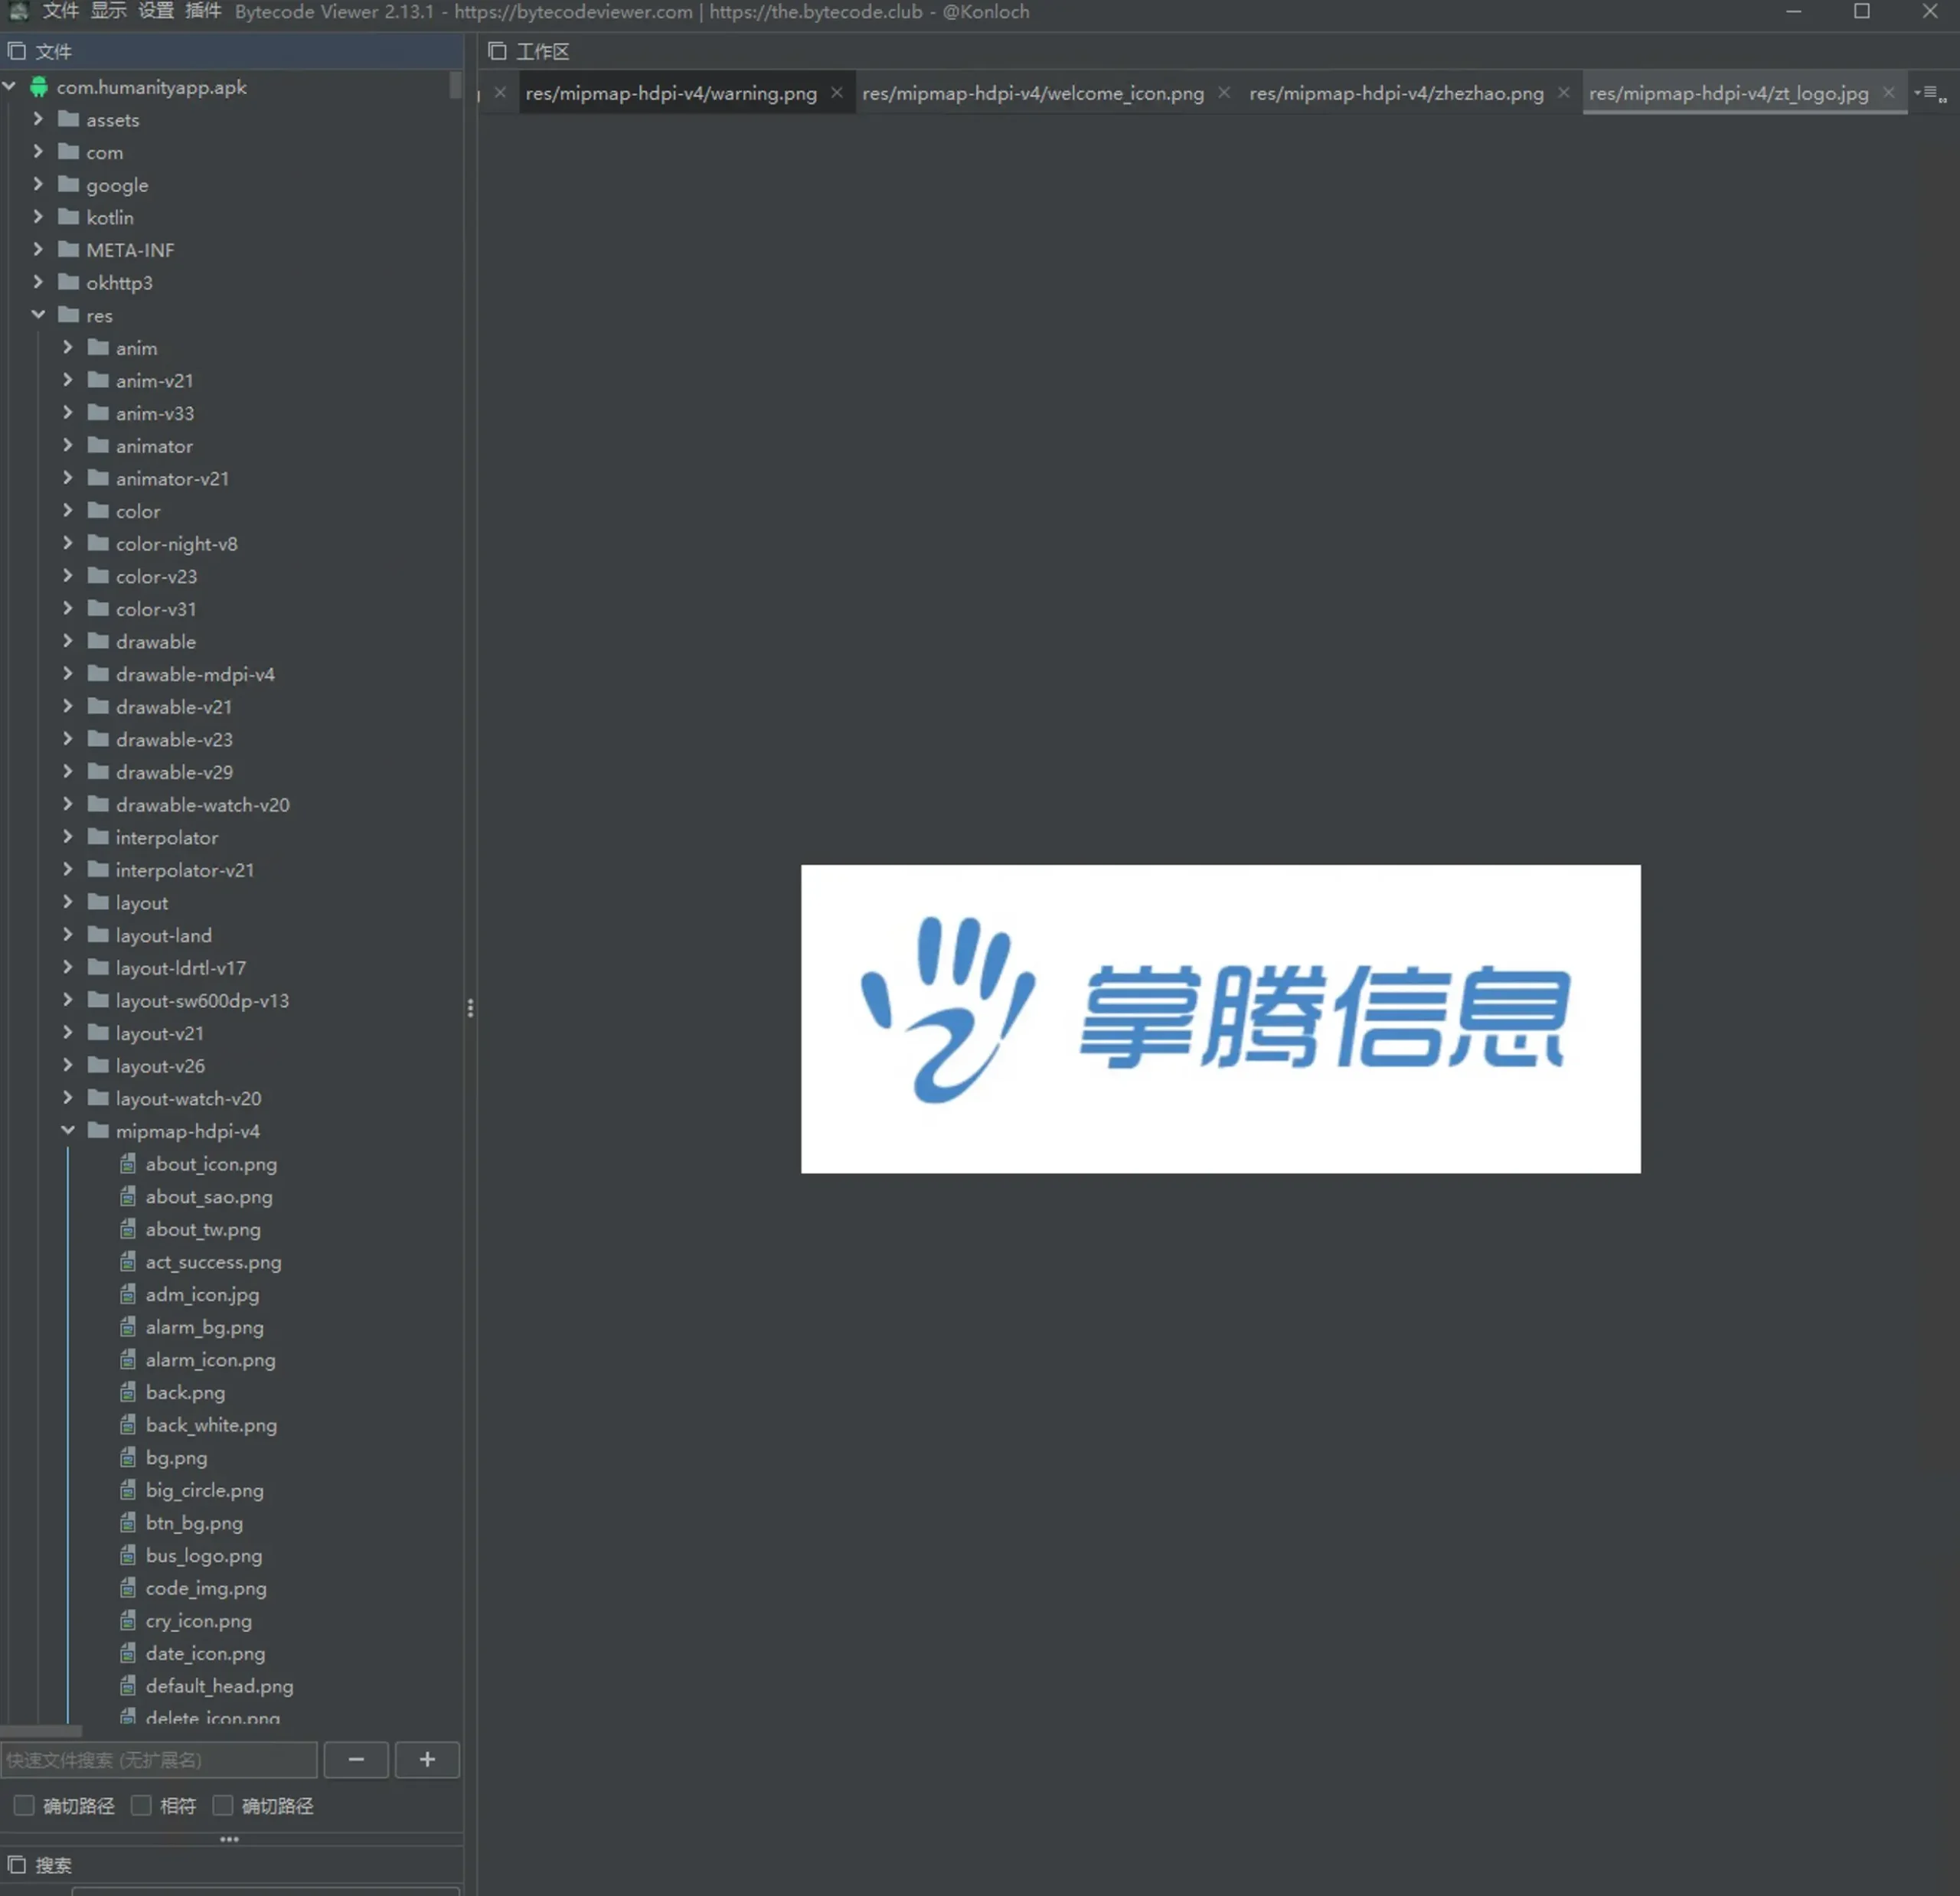The height and width of the screenshot is (1896, 1960).
Task: Click the + button below the file tree
Action: click(x=427, y=1759)
